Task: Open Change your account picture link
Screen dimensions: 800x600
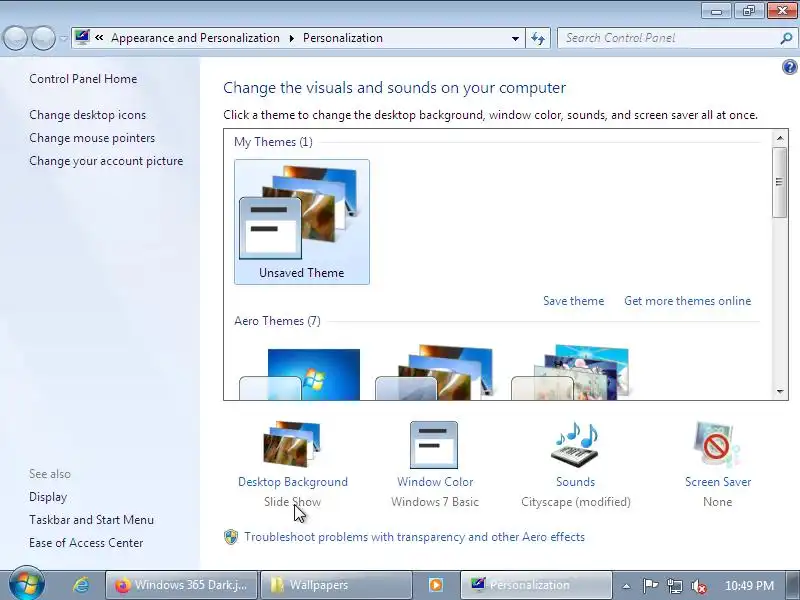Action: pos(106,161)
